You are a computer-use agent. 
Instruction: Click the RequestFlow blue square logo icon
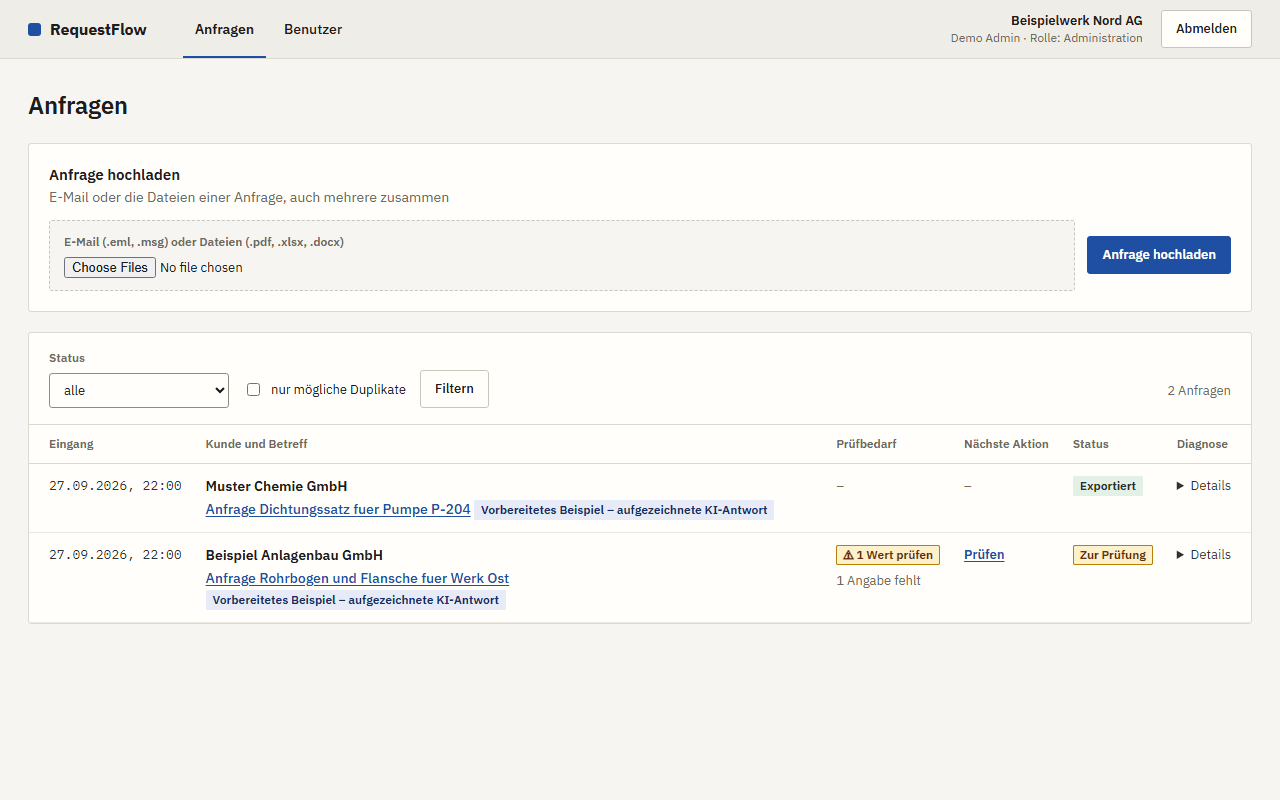coord(35,30)
